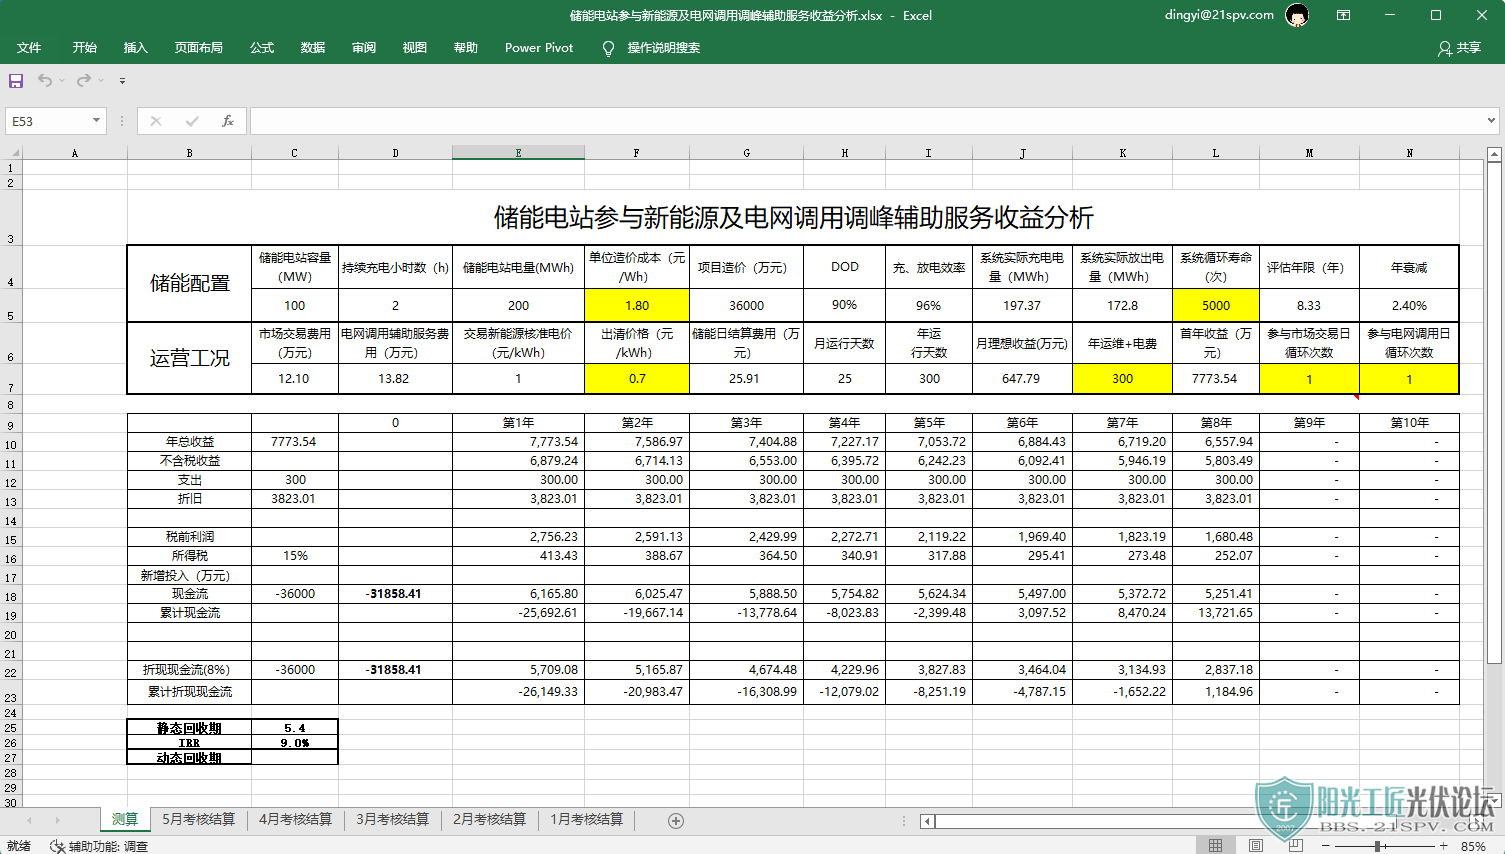Open the 1月考核结算 sheet tab
Screen dimensions: 1505x854
pyautogui.click(x=587, y=820)
